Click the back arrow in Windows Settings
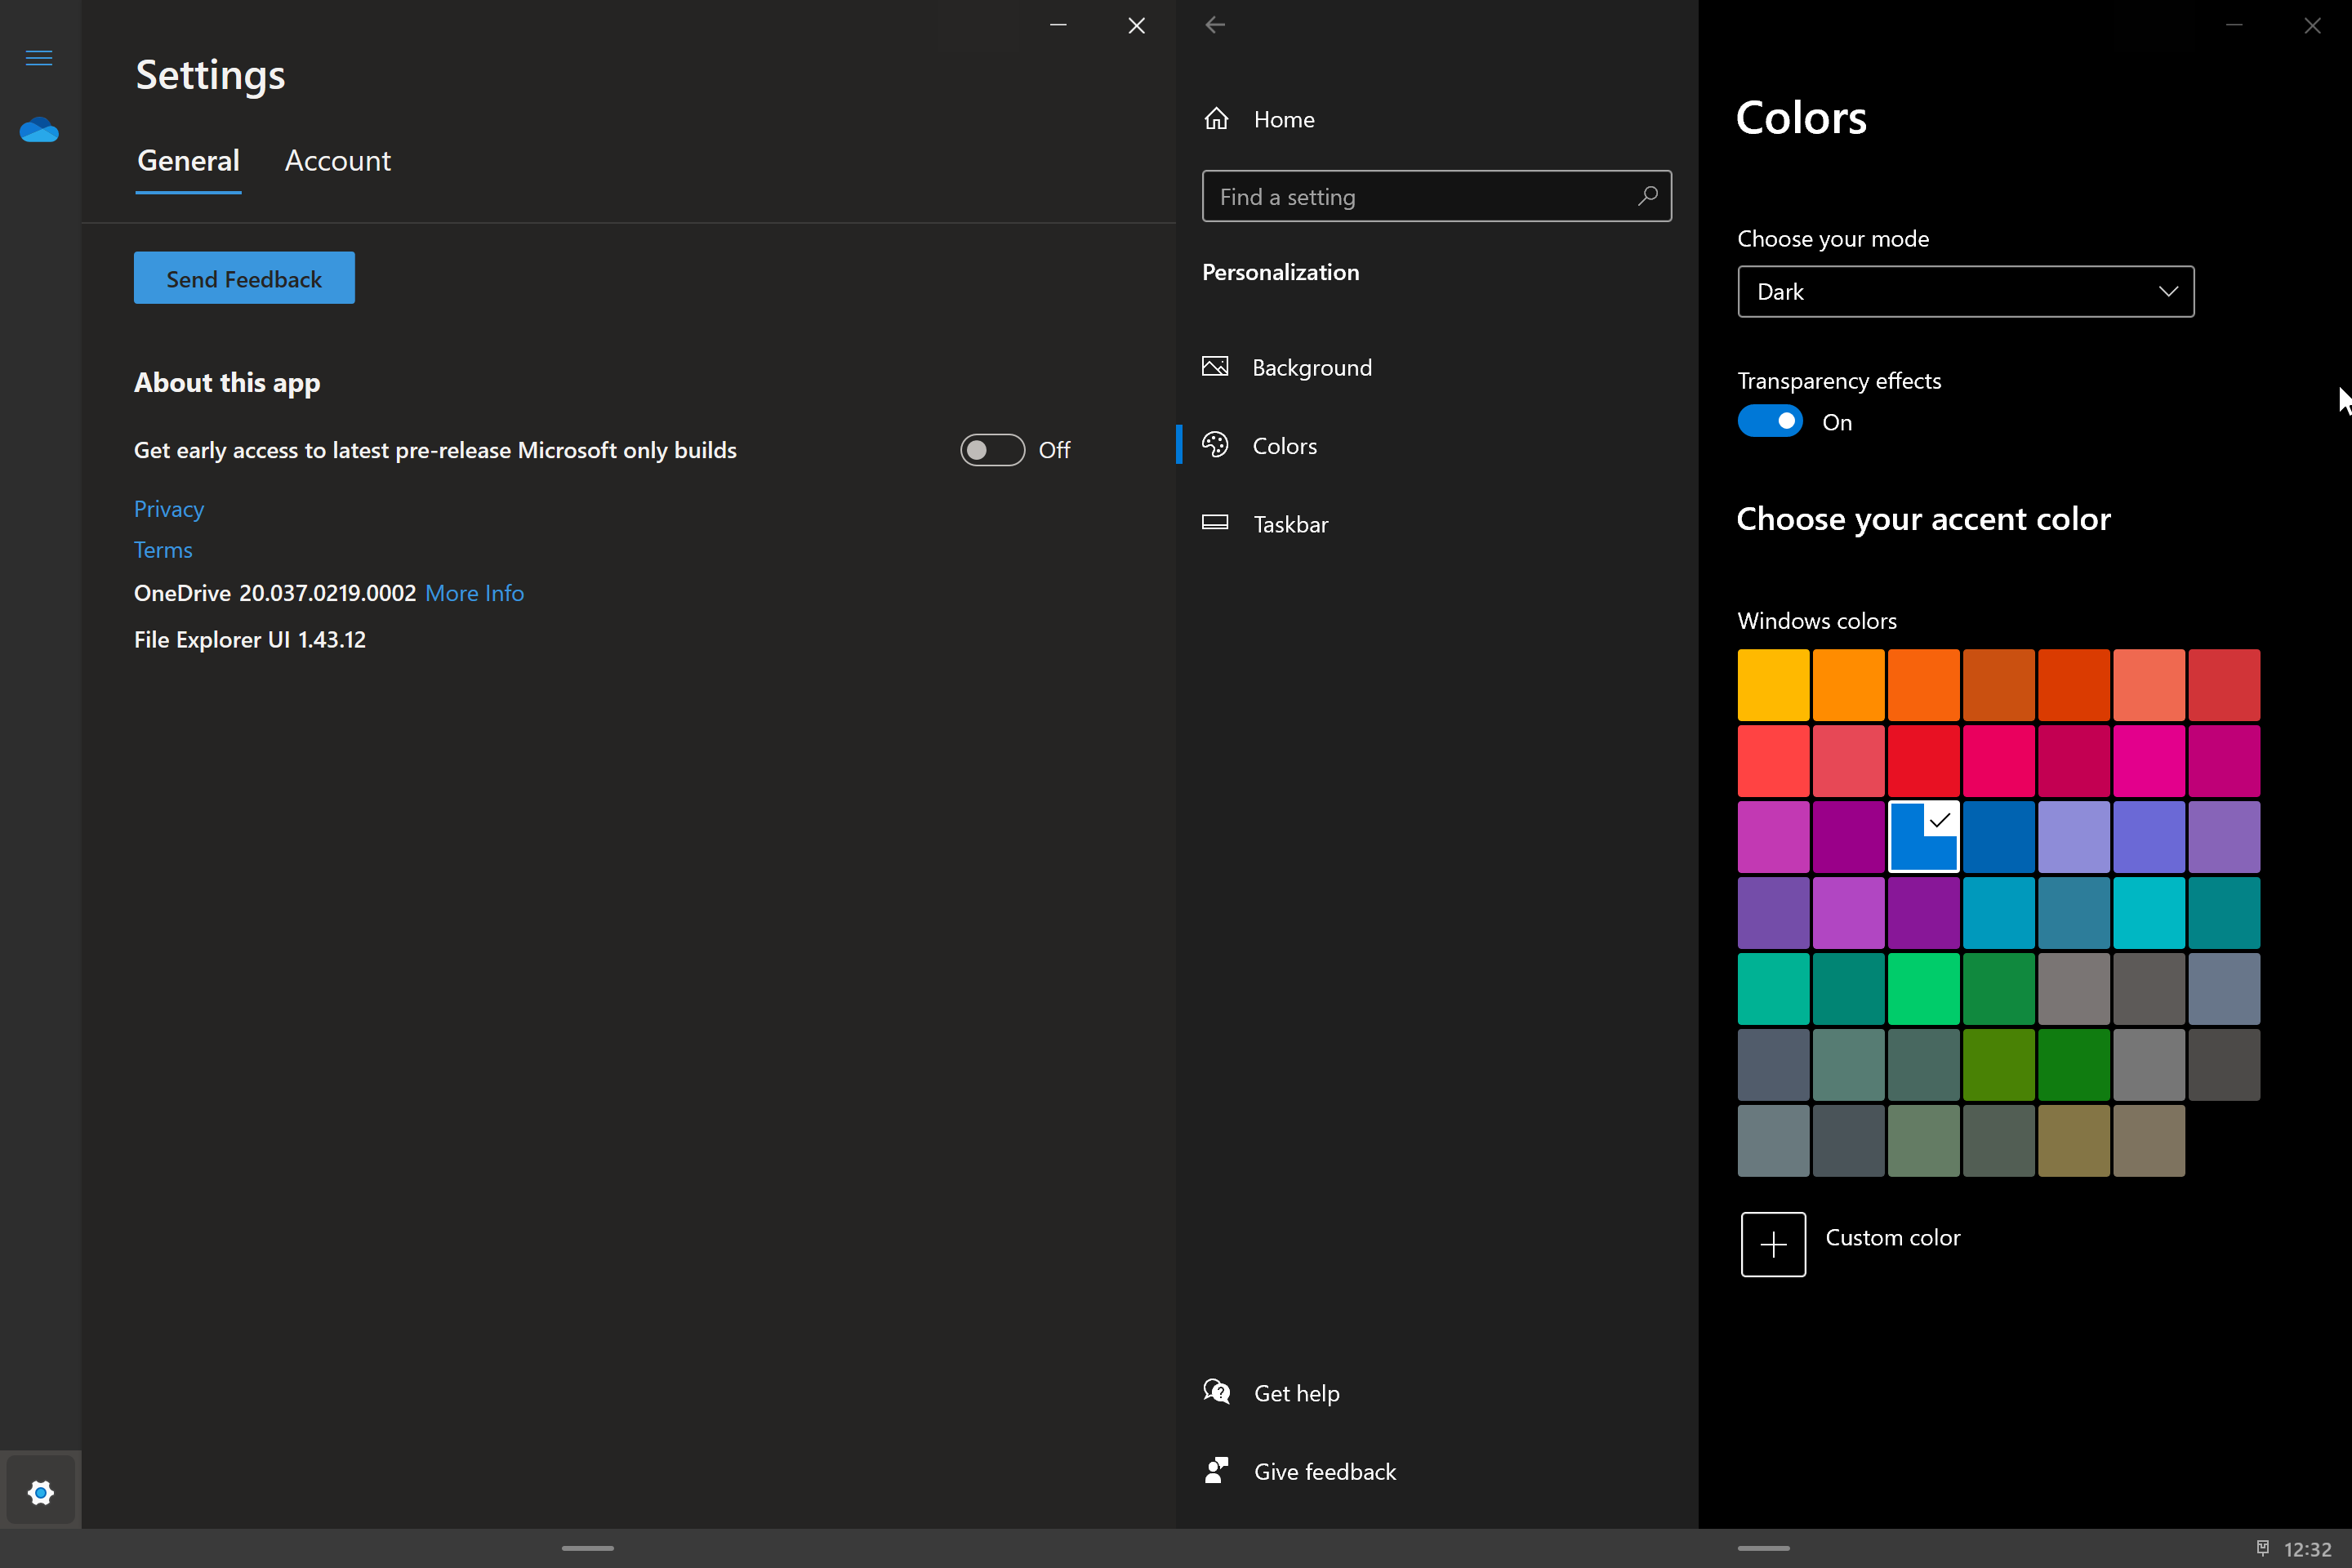Image resolution: width=2352 pixels, height=1568 pixels. point(1215,25)
